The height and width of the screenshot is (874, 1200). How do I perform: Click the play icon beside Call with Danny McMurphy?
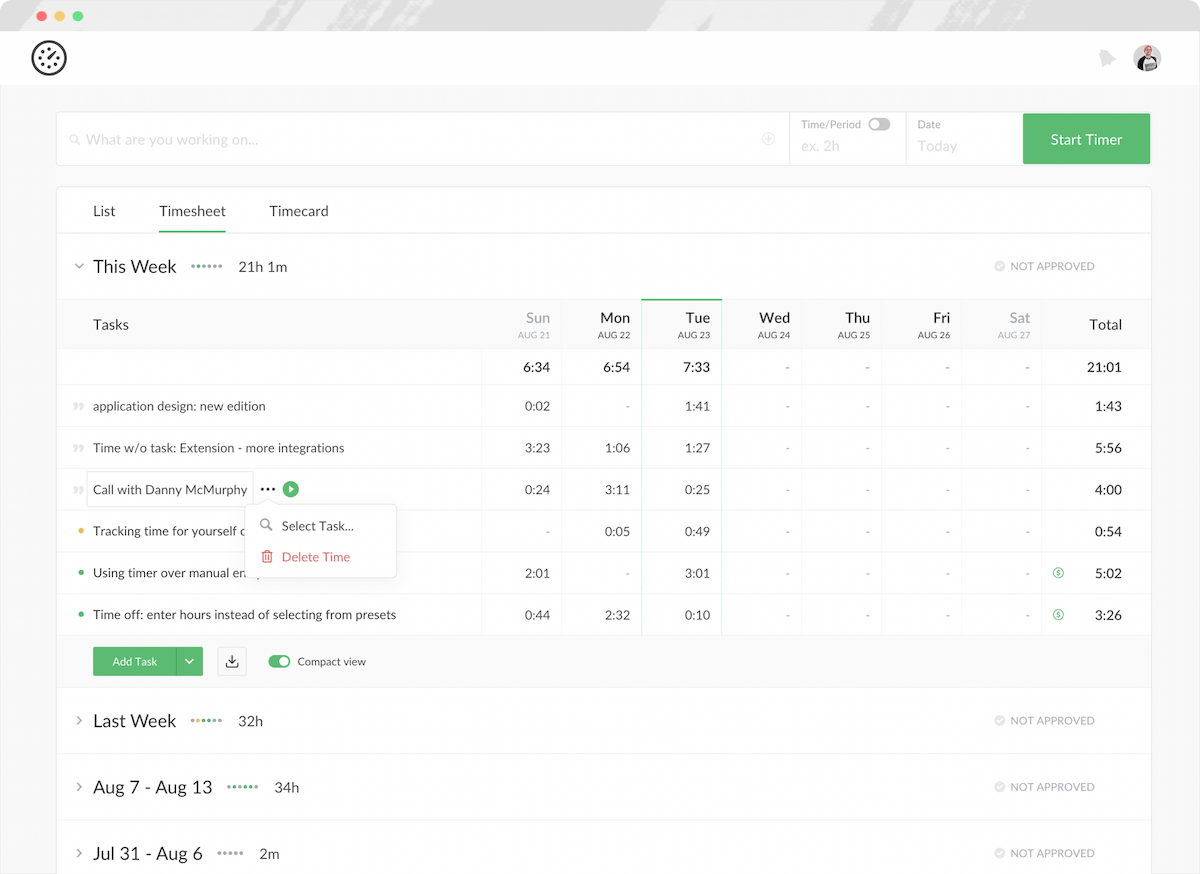click(x=291, y=489)
